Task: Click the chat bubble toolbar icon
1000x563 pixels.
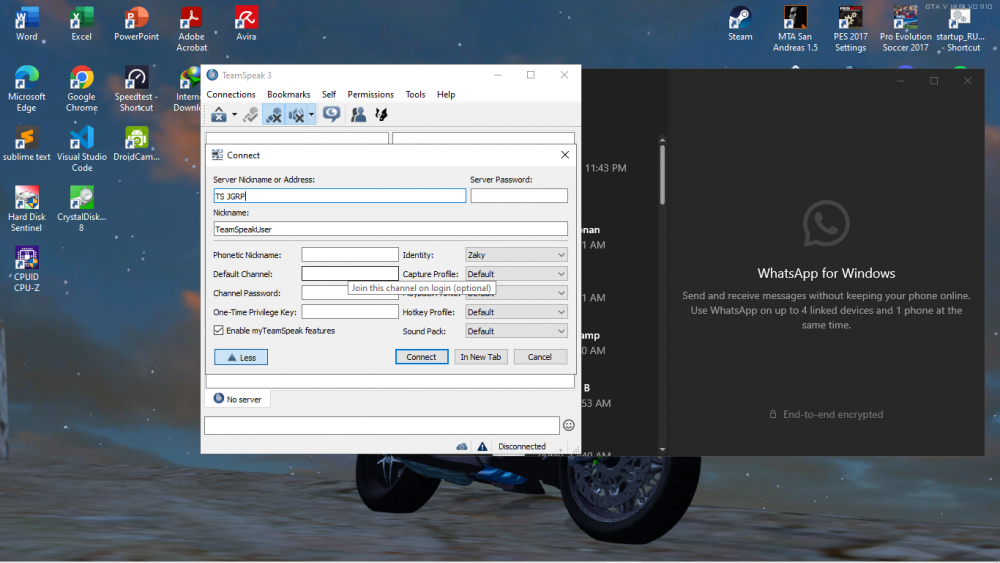Action: point(332,115)
